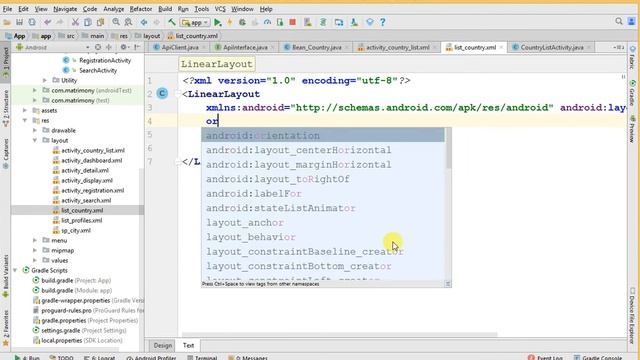Click the class gutter icon on line 2
Viewport: 640px width, 360px height.
point(162,94)
